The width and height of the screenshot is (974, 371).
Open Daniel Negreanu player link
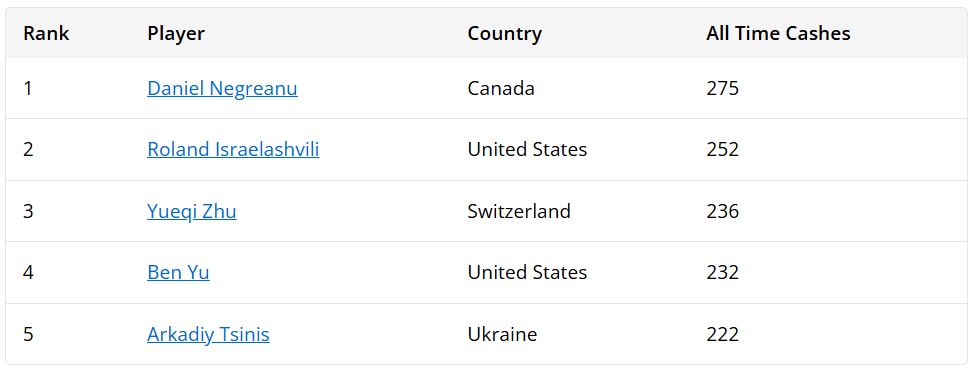click(222, 88)
